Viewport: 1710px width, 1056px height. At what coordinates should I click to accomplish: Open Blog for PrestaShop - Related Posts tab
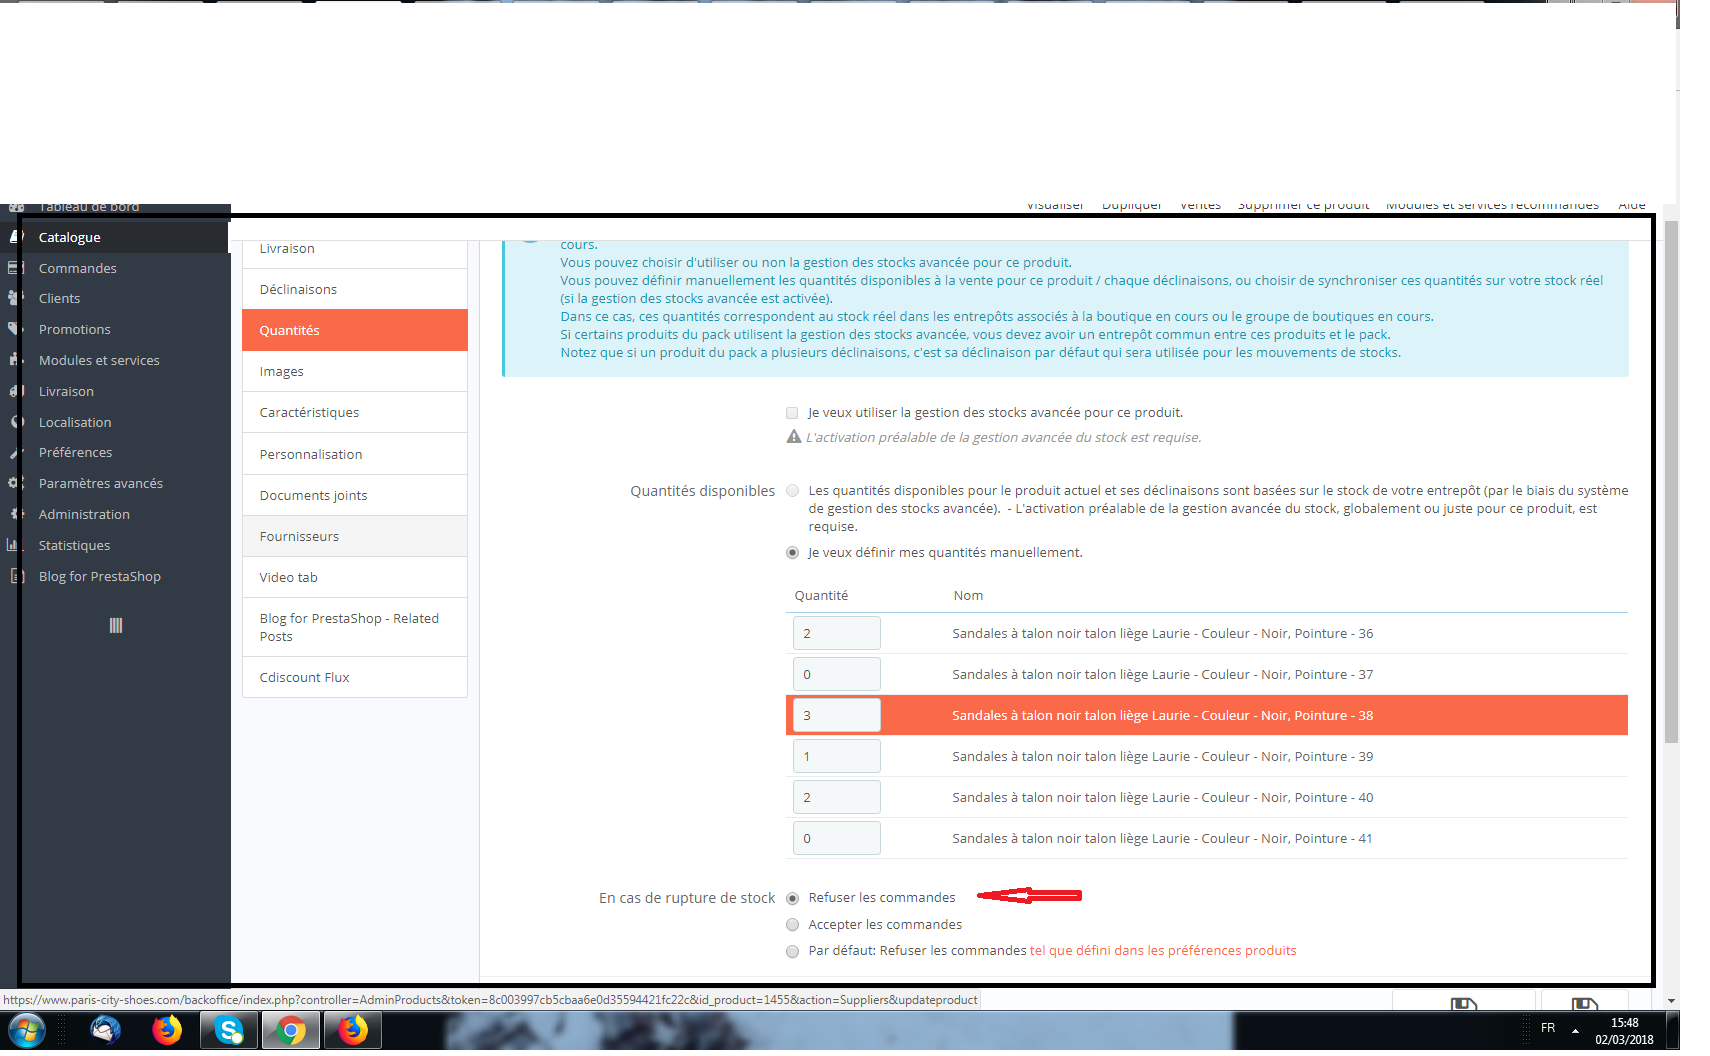355,627
